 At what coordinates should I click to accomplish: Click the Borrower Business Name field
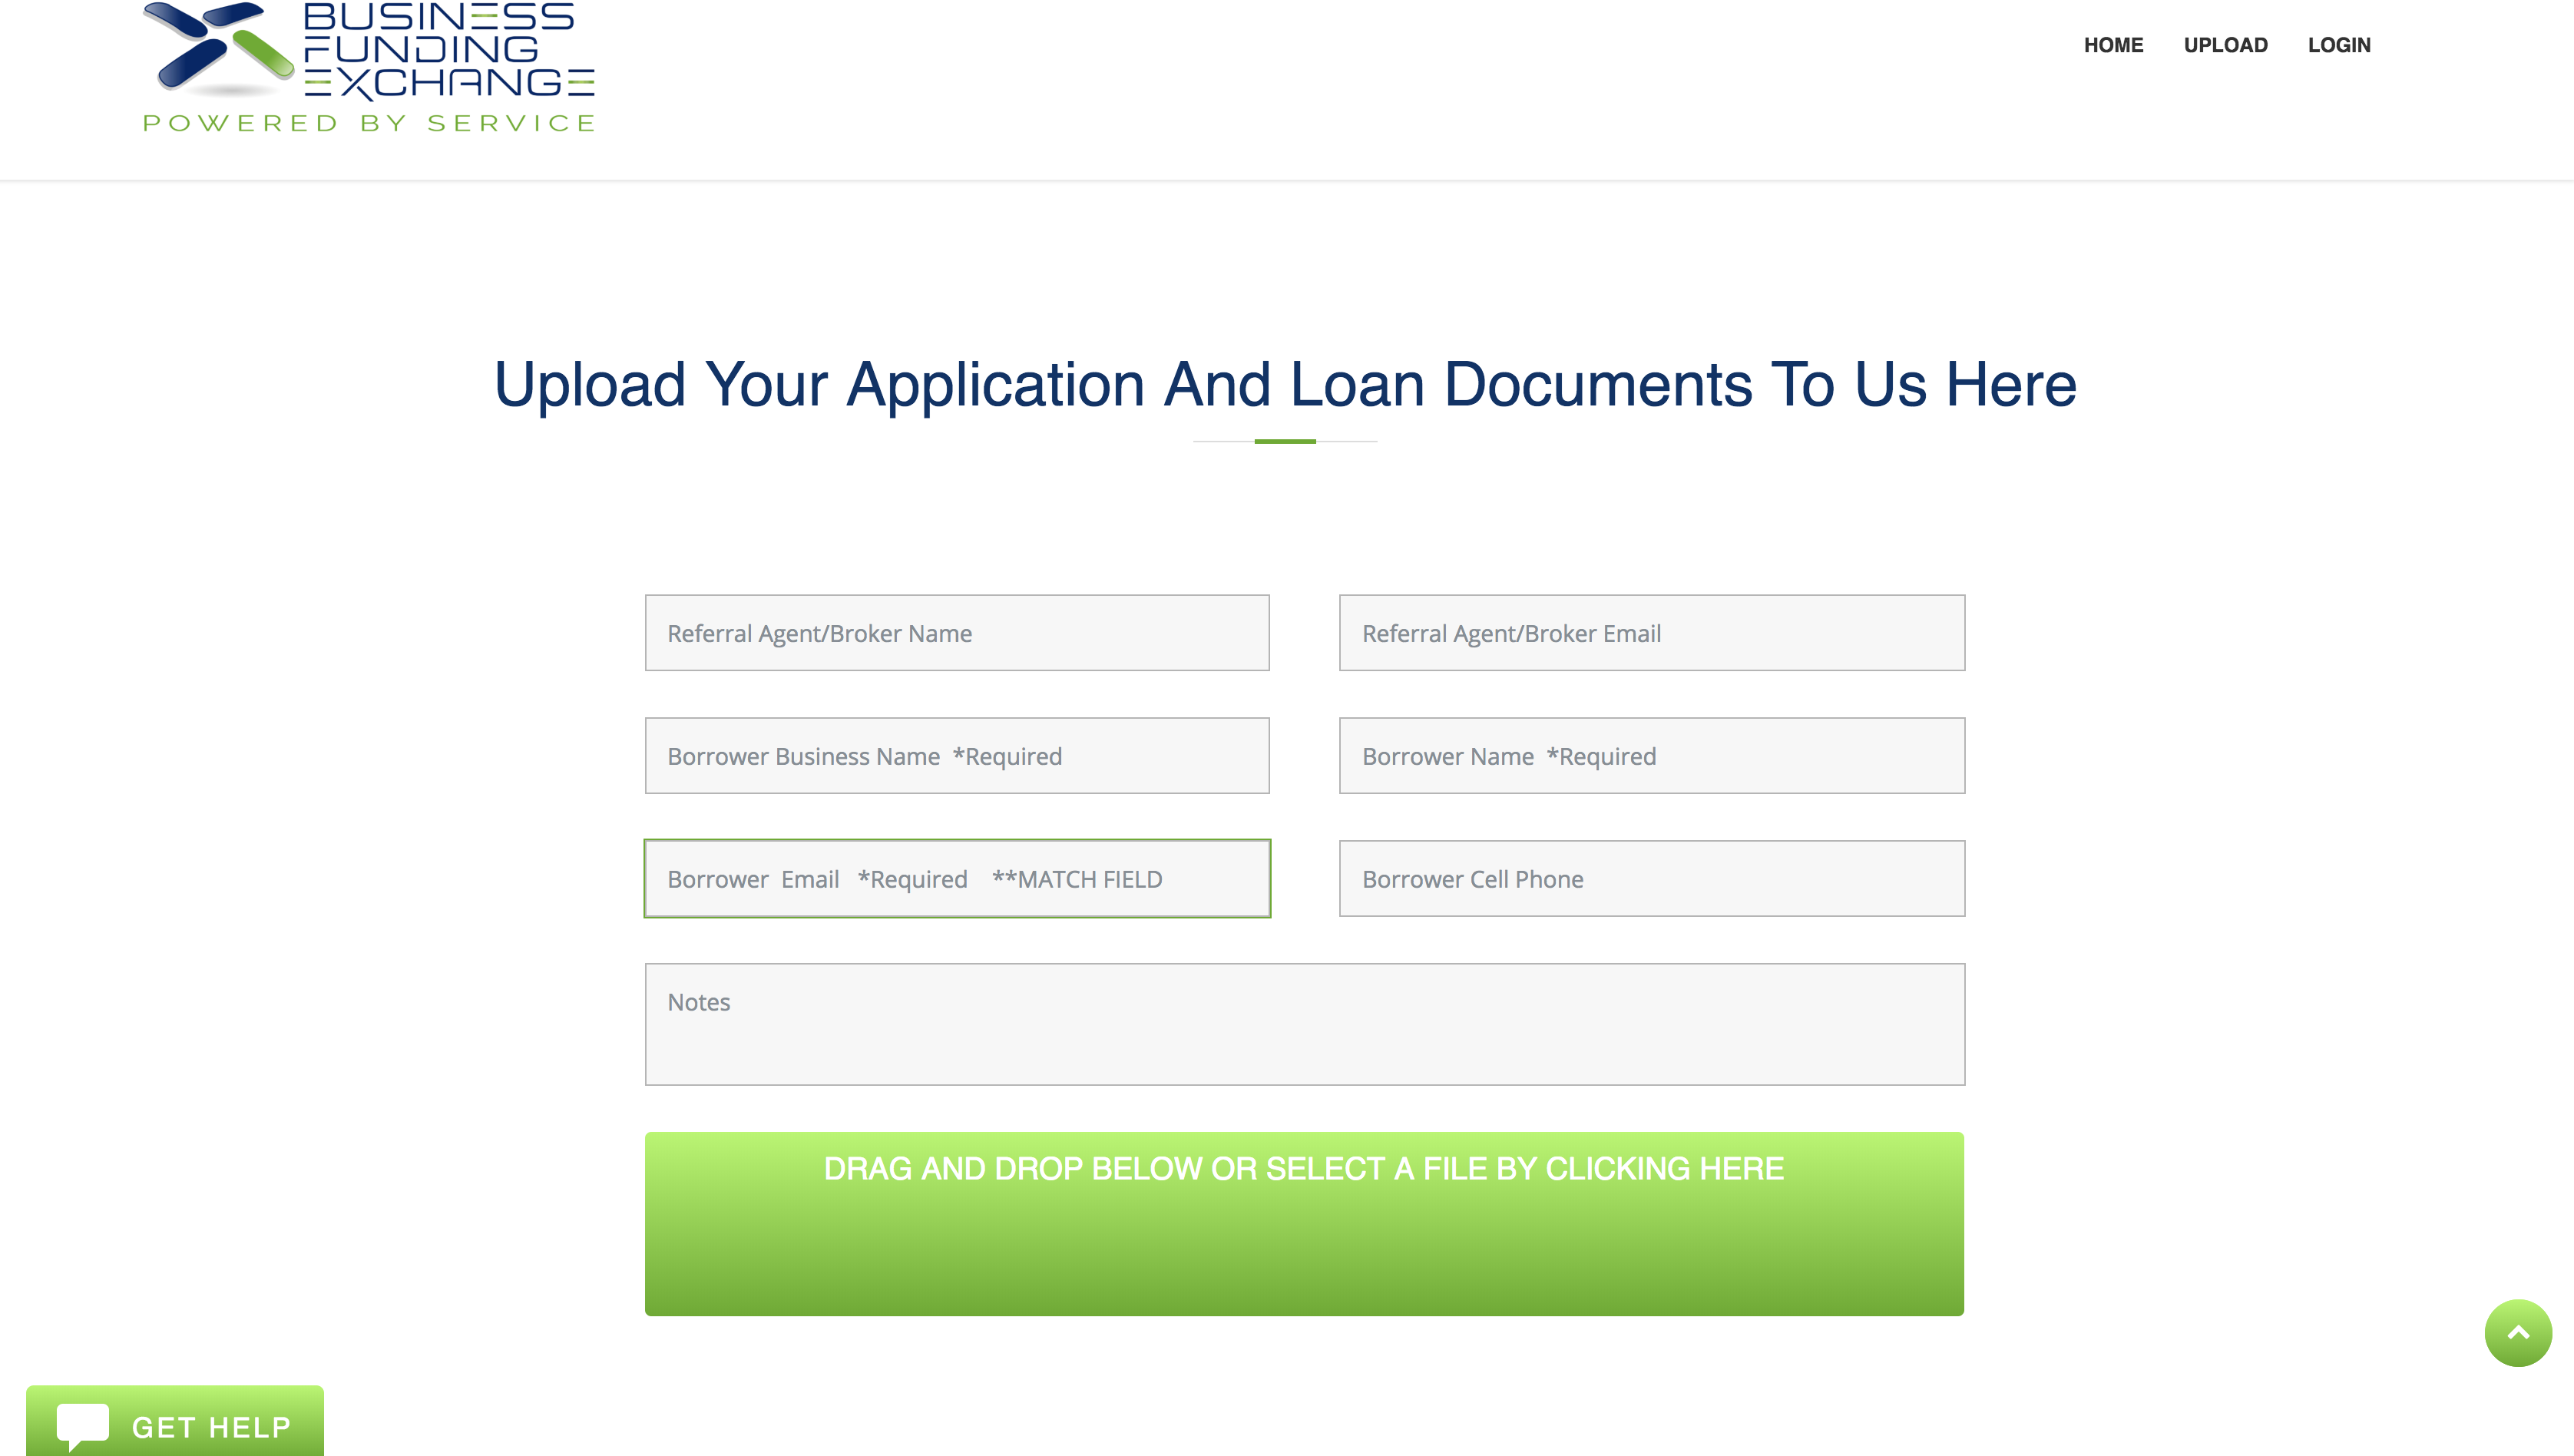954,755
